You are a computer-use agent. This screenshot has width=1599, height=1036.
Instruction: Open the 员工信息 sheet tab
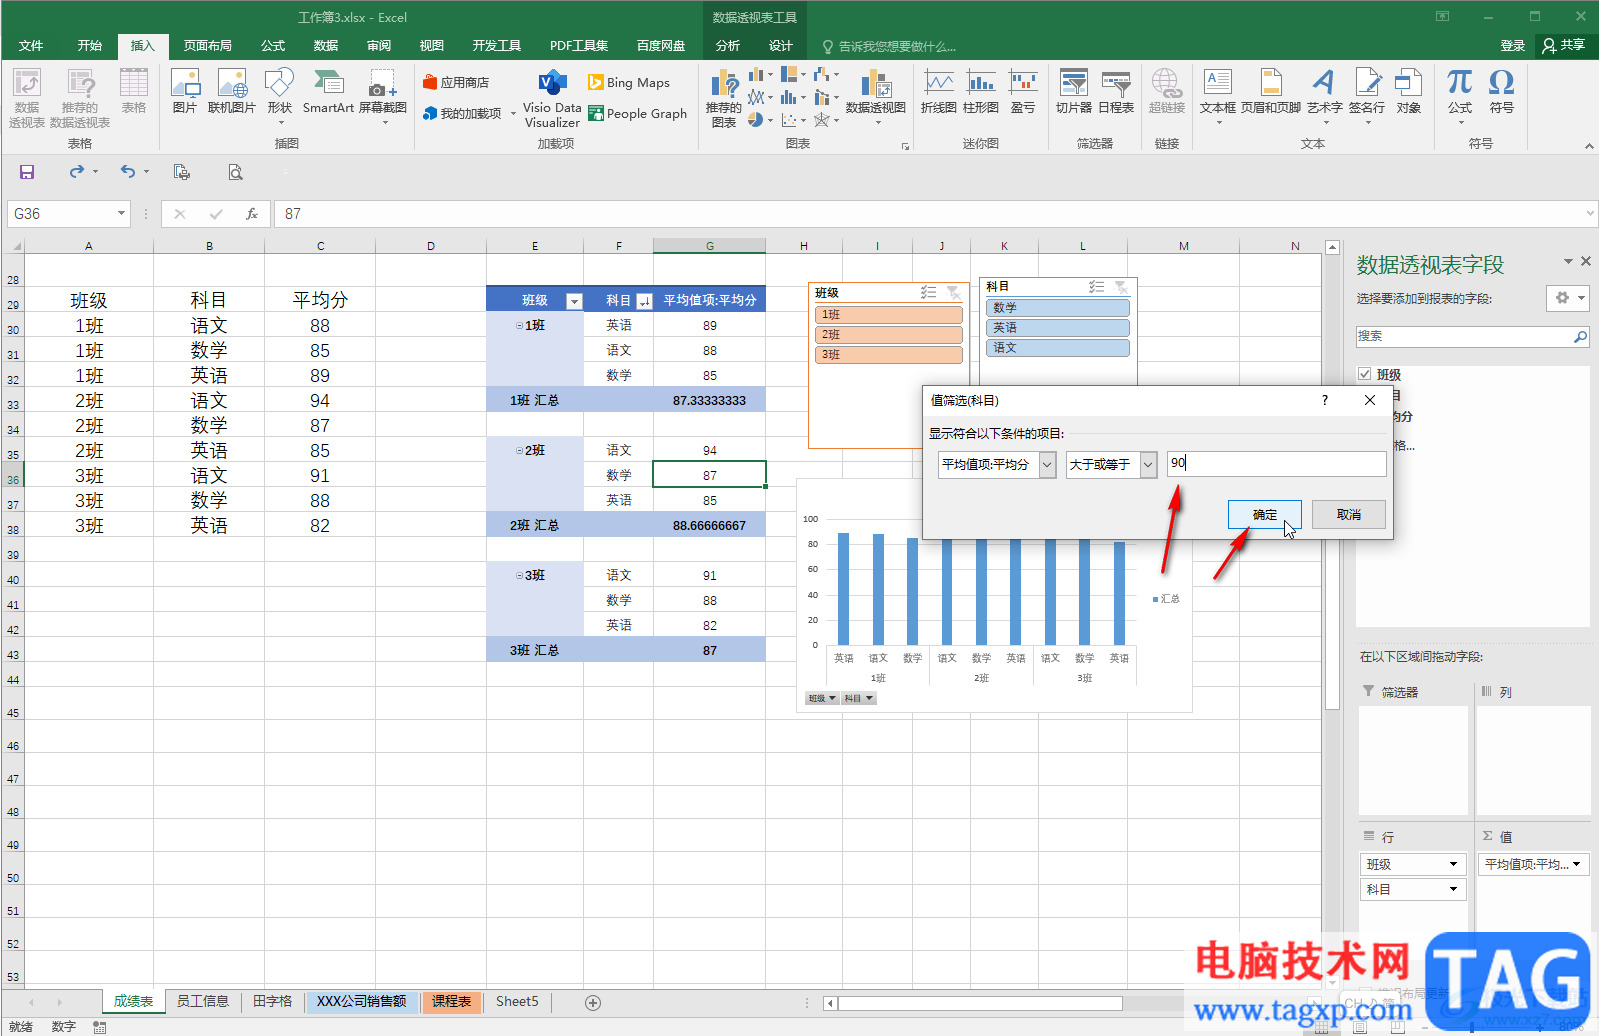203,1001
